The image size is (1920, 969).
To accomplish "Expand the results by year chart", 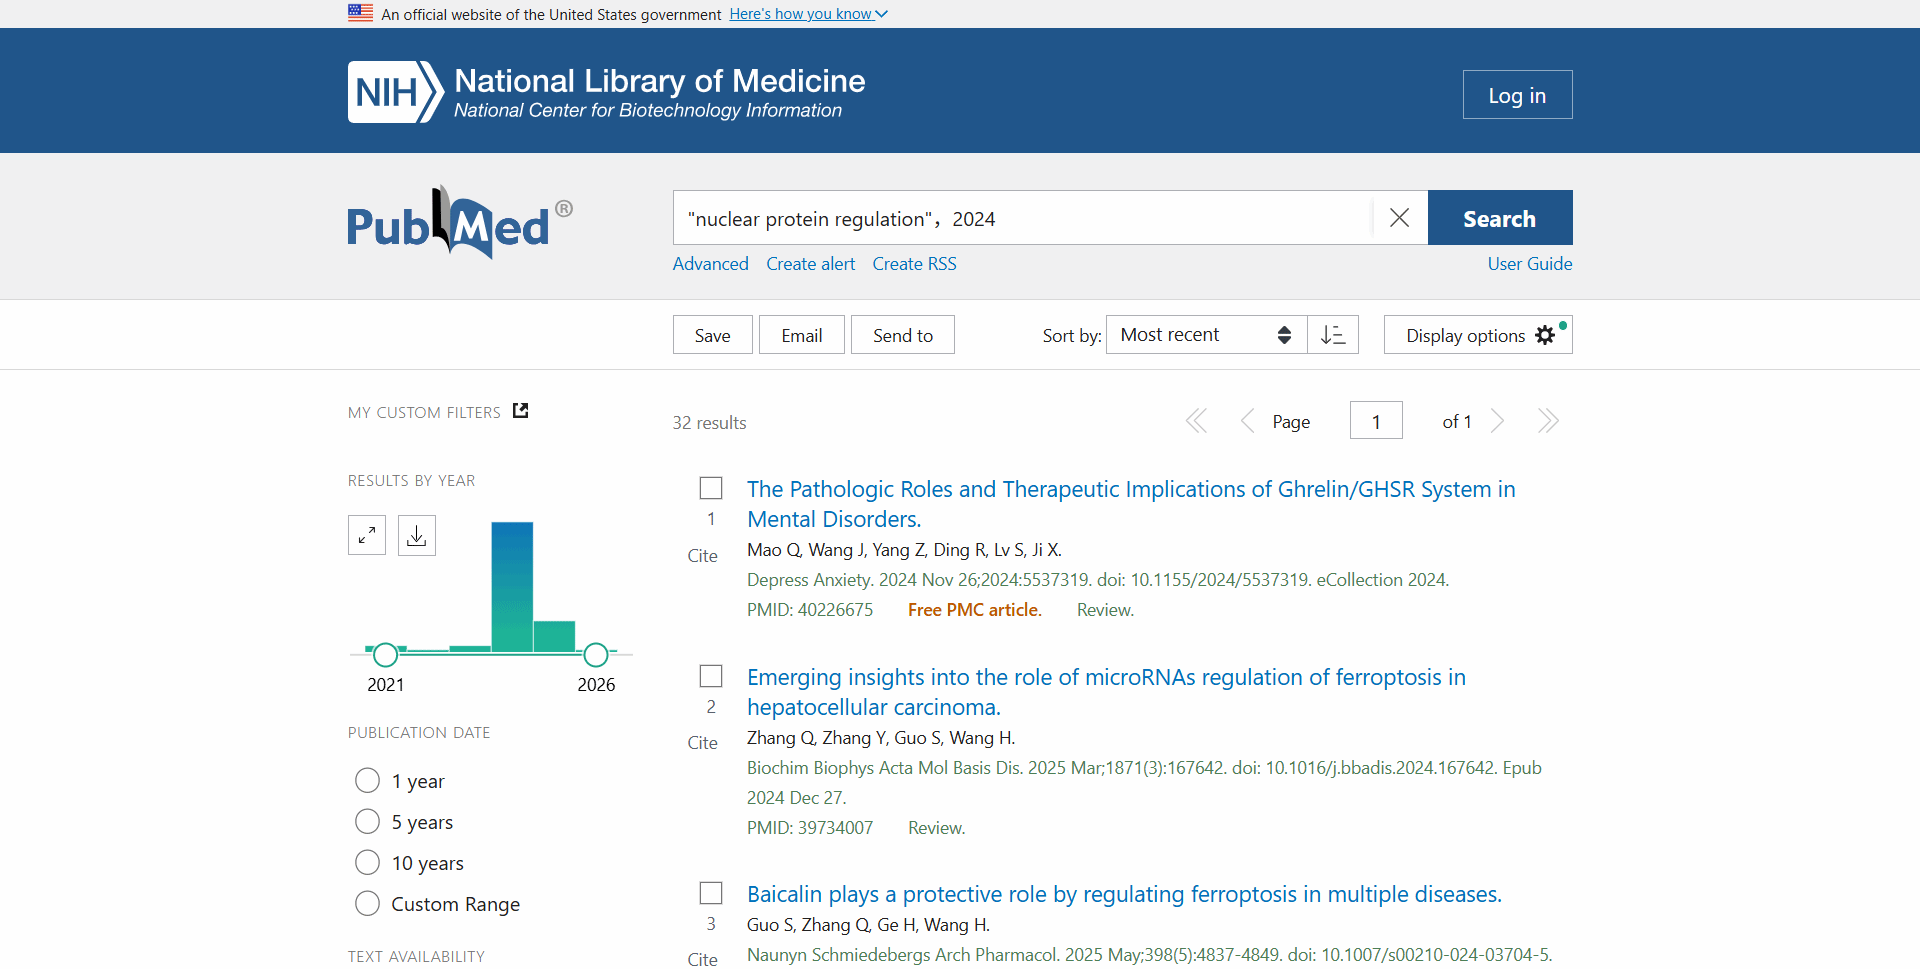I will [x=367, y=535].
